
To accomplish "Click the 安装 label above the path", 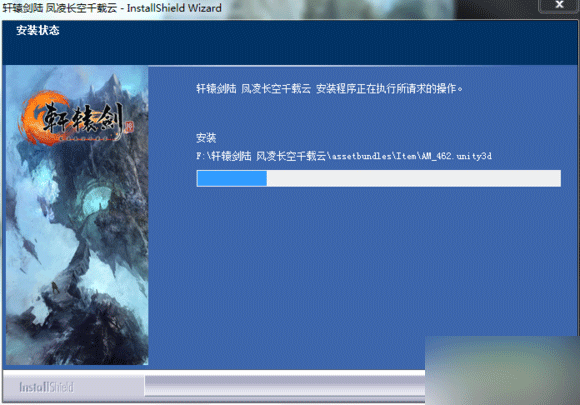I will coord(206,138).
